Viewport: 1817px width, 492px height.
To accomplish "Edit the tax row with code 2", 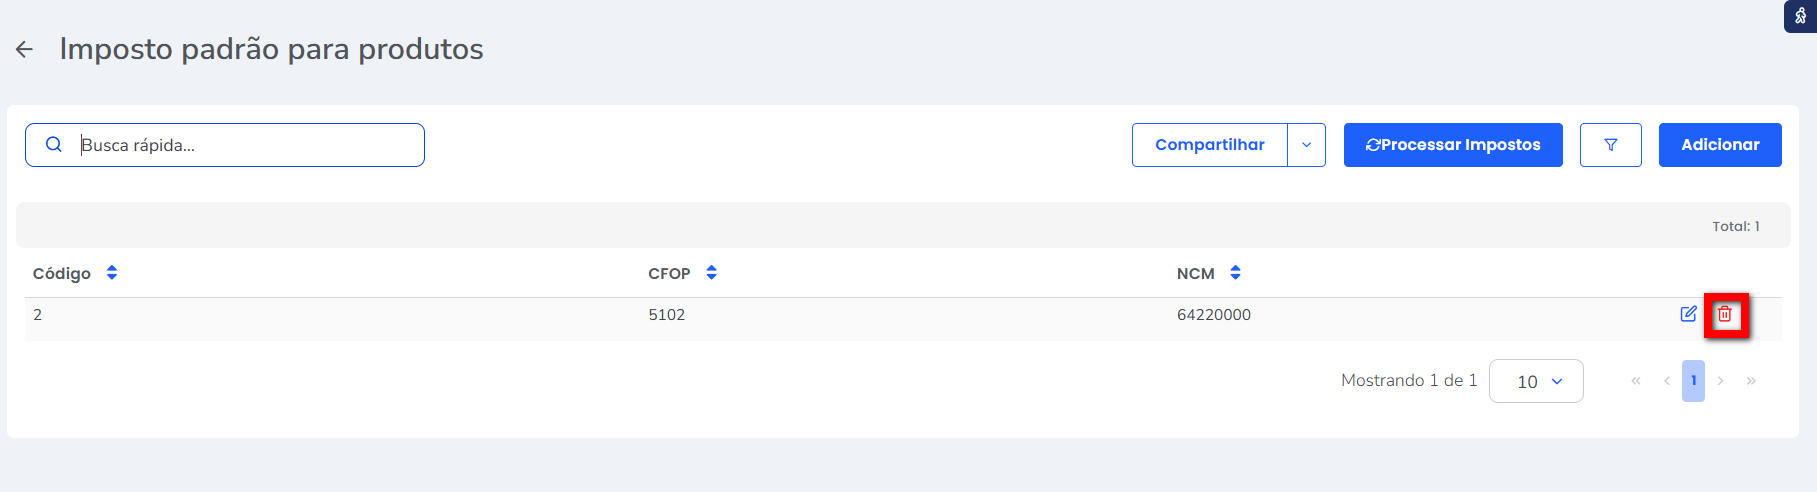I will tap(1688, 314).
